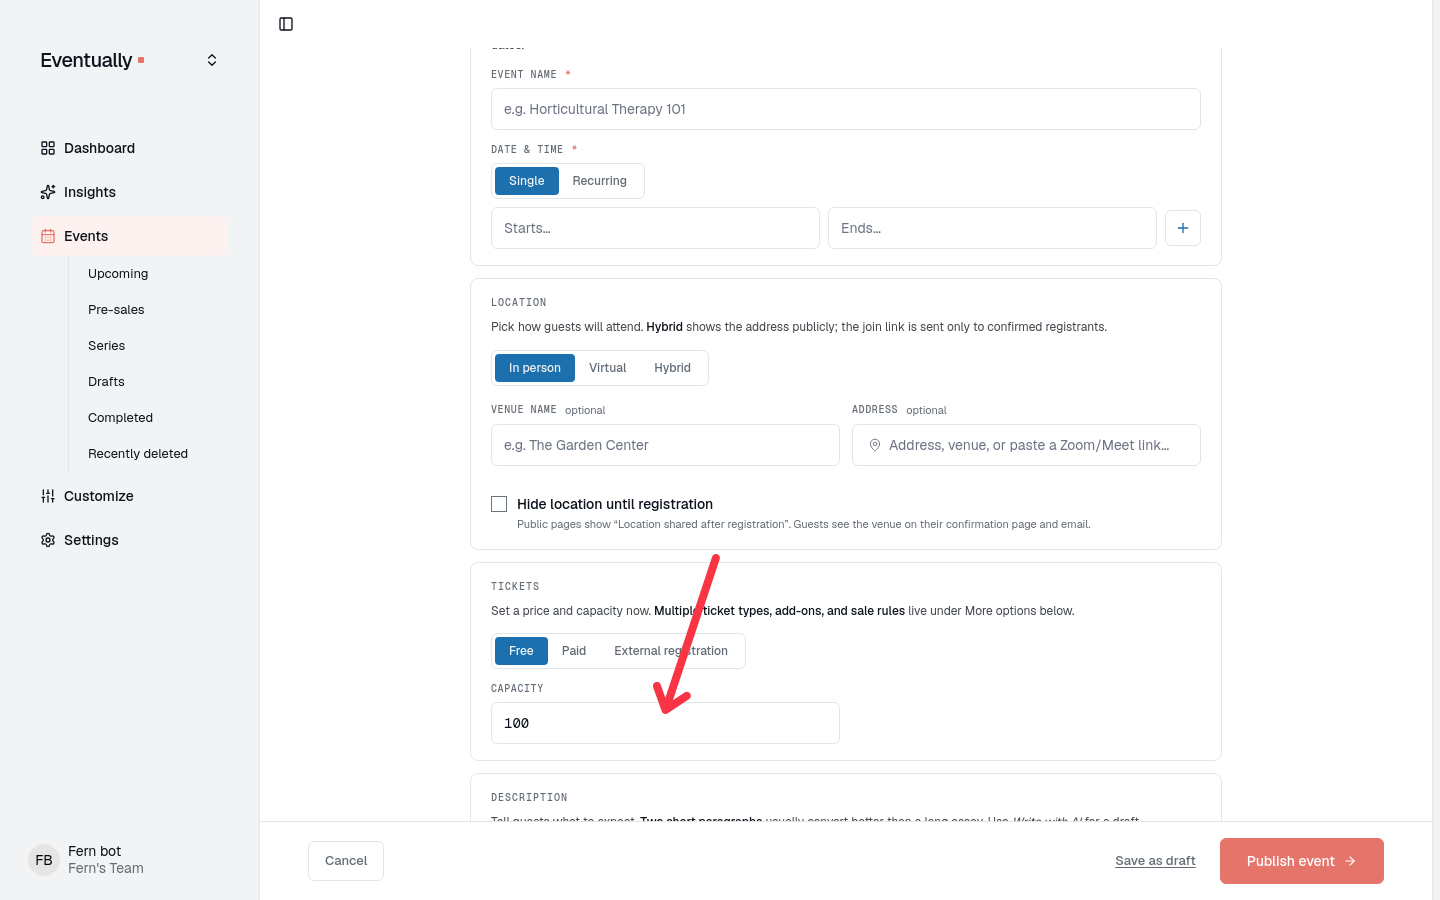The image size is (1440, 900).
Task: Choose External registration ticket option
Action: (x=671, y=651)
